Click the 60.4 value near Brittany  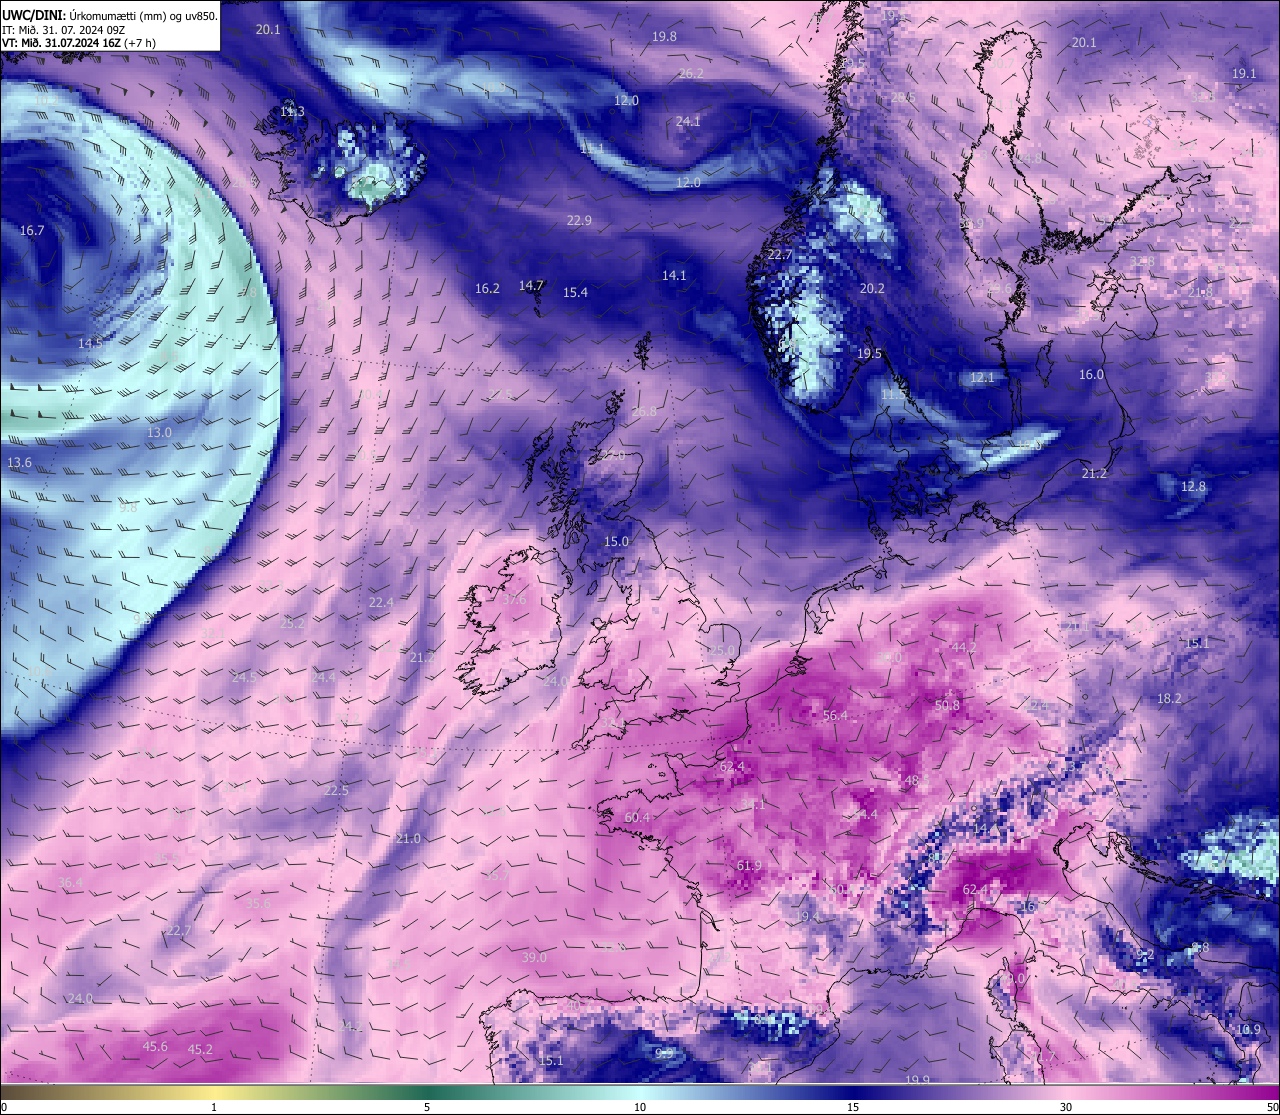[637, 818]
